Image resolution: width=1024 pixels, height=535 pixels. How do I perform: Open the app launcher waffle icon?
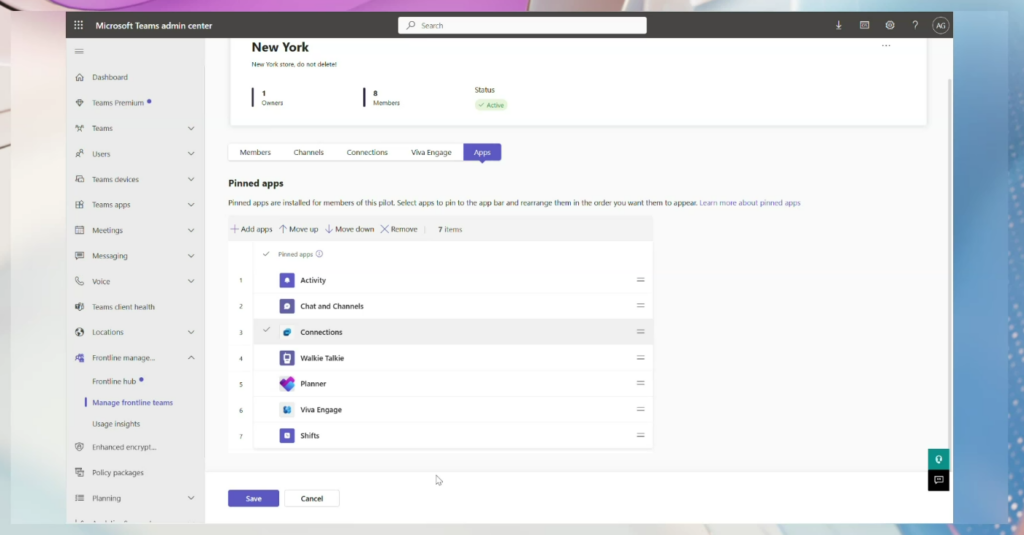(x=78, y=25)
